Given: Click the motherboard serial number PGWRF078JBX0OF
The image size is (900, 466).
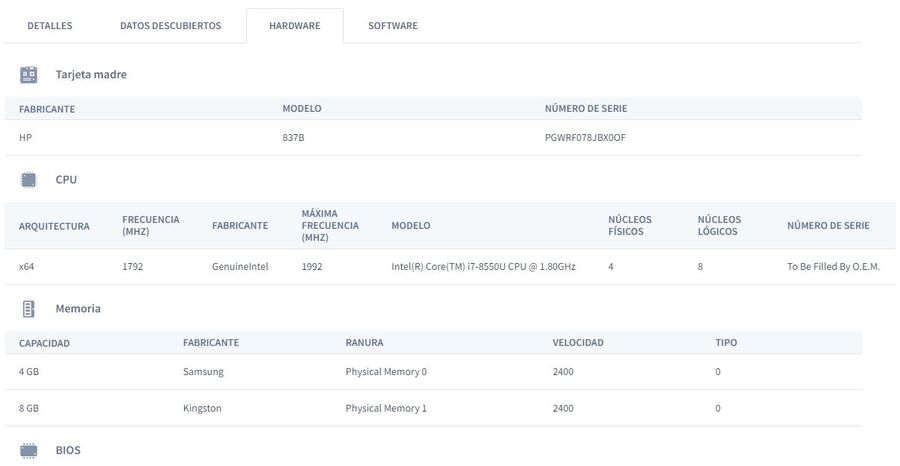Looking at the screenshot, I should click(585, 138).
